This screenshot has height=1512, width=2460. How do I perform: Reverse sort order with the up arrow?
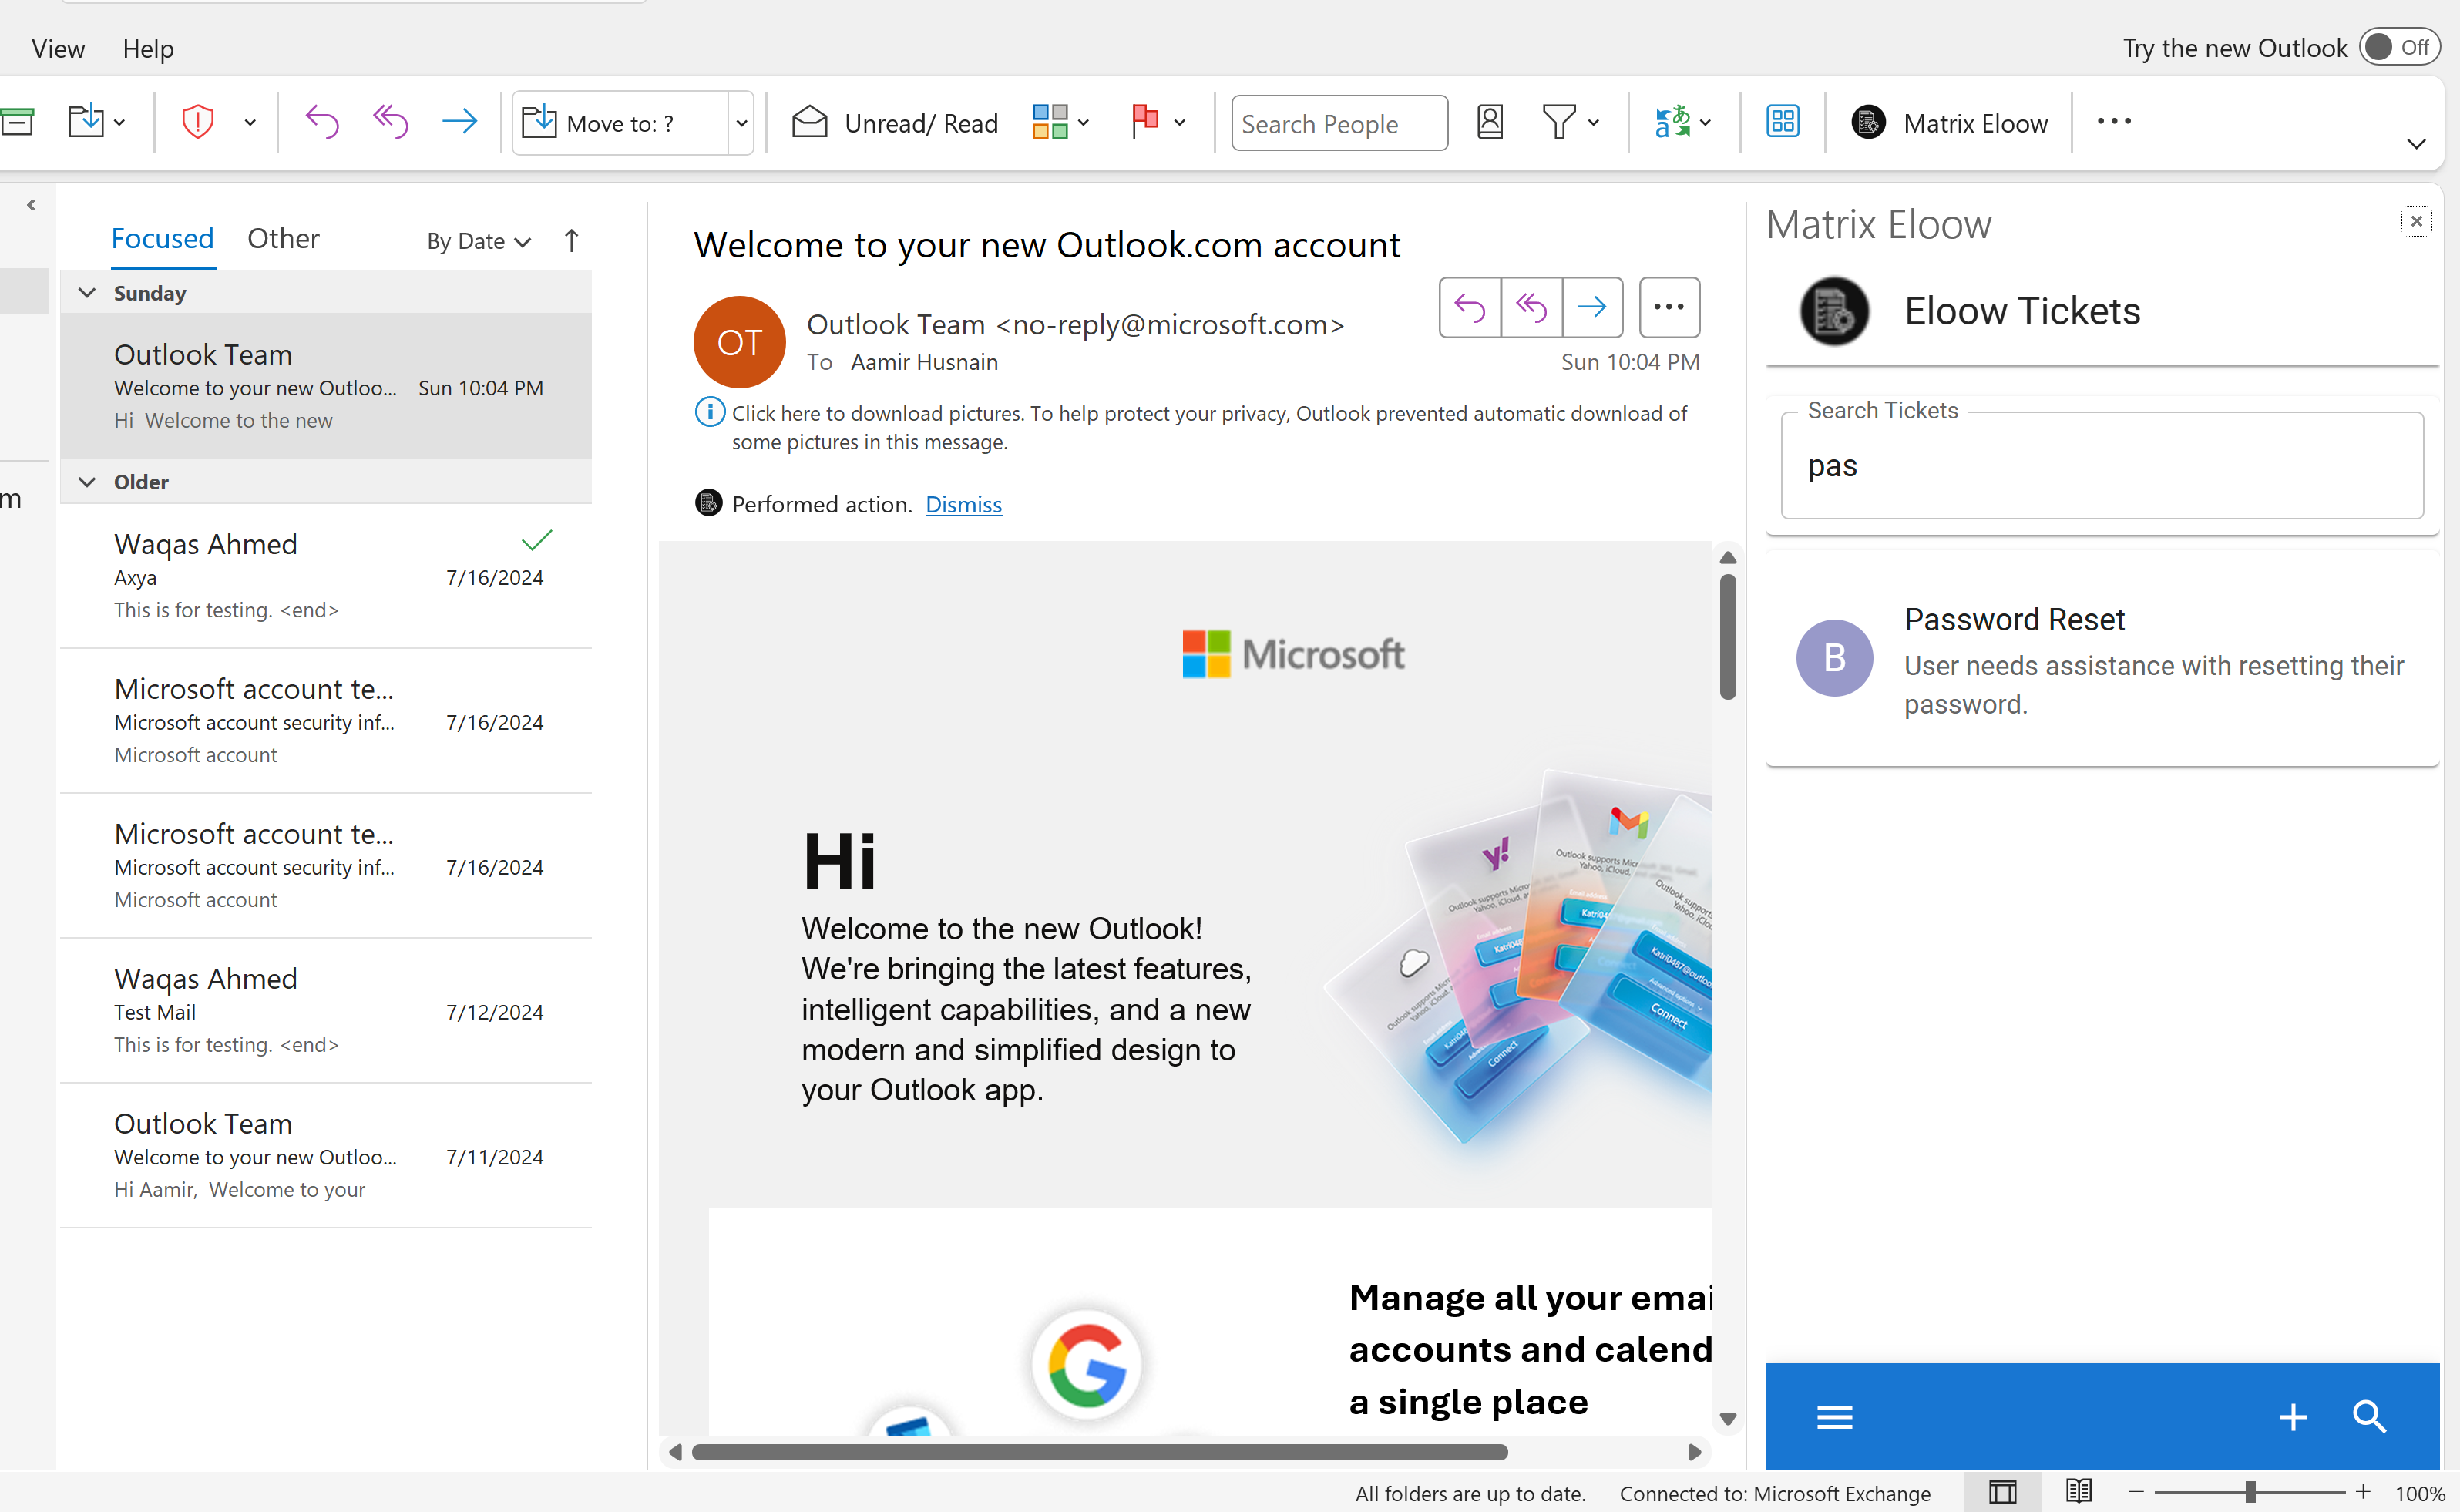571,241
